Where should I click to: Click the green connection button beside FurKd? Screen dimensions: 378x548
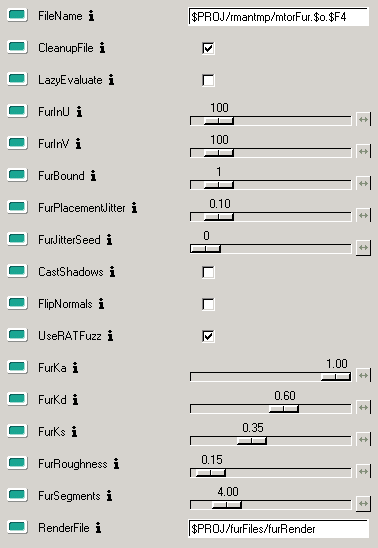tap(17, 399)
